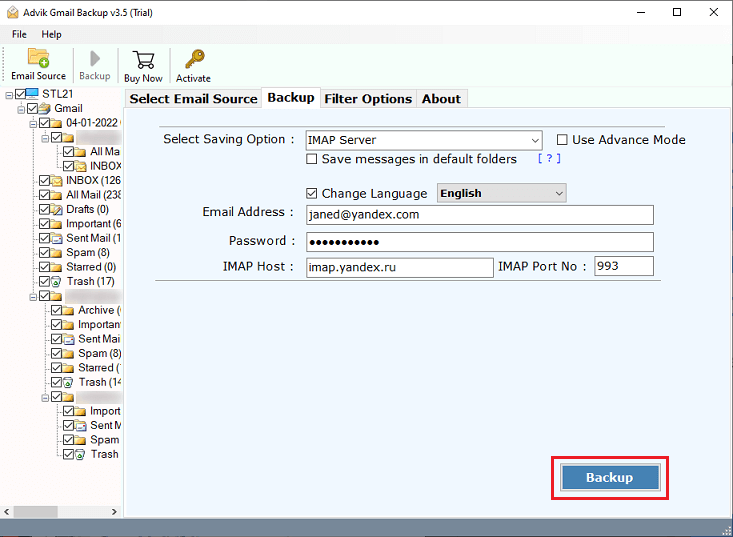Click the [ ? ] help link
Image resolution: width=733 pixels, height=537 pixels.
point(549,158)
